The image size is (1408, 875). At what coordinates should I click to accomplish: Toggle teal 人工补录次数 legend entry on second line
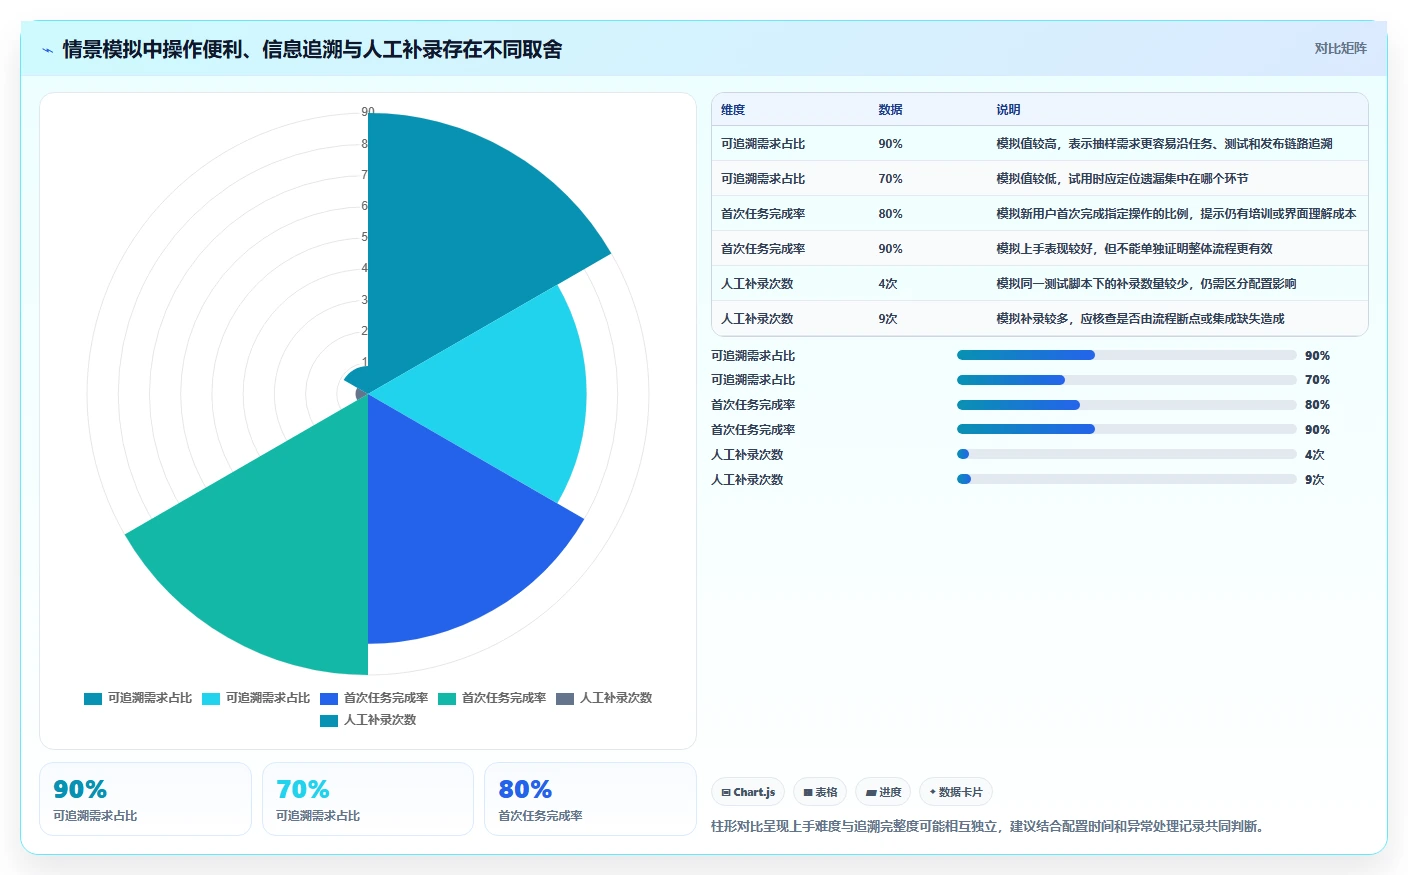click(368, 720)
